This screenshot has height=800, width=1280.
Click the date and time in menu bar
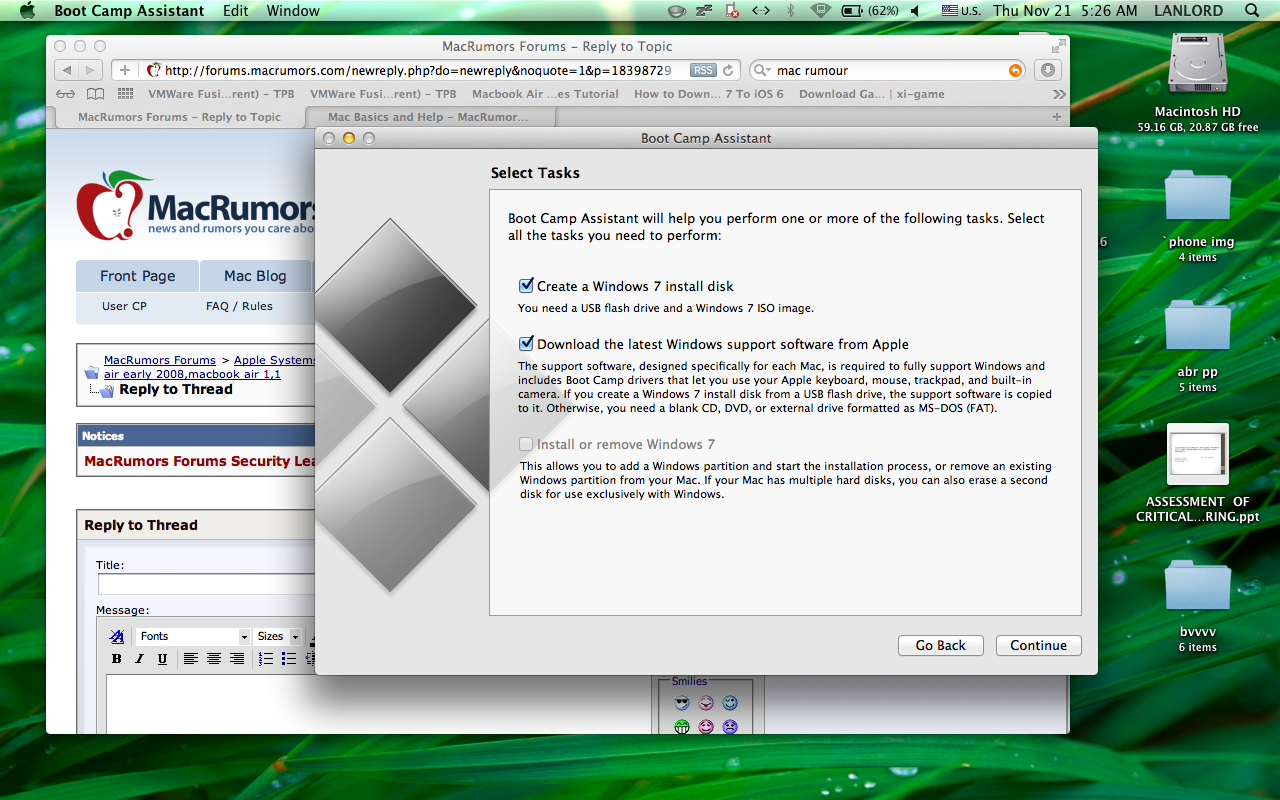click(1065, 11)
